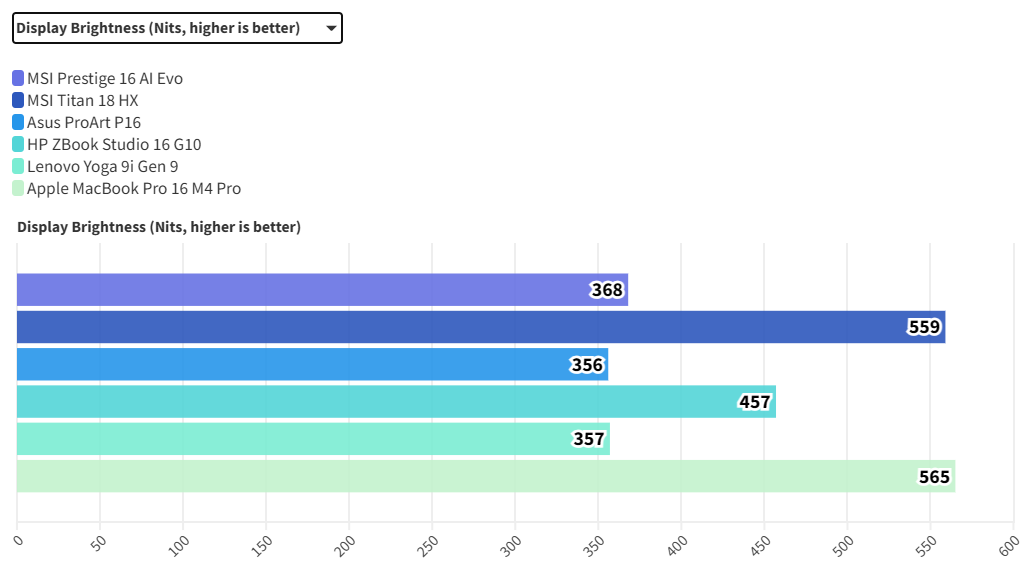Open the Display Brightness metric dropdown

(176, 28)
